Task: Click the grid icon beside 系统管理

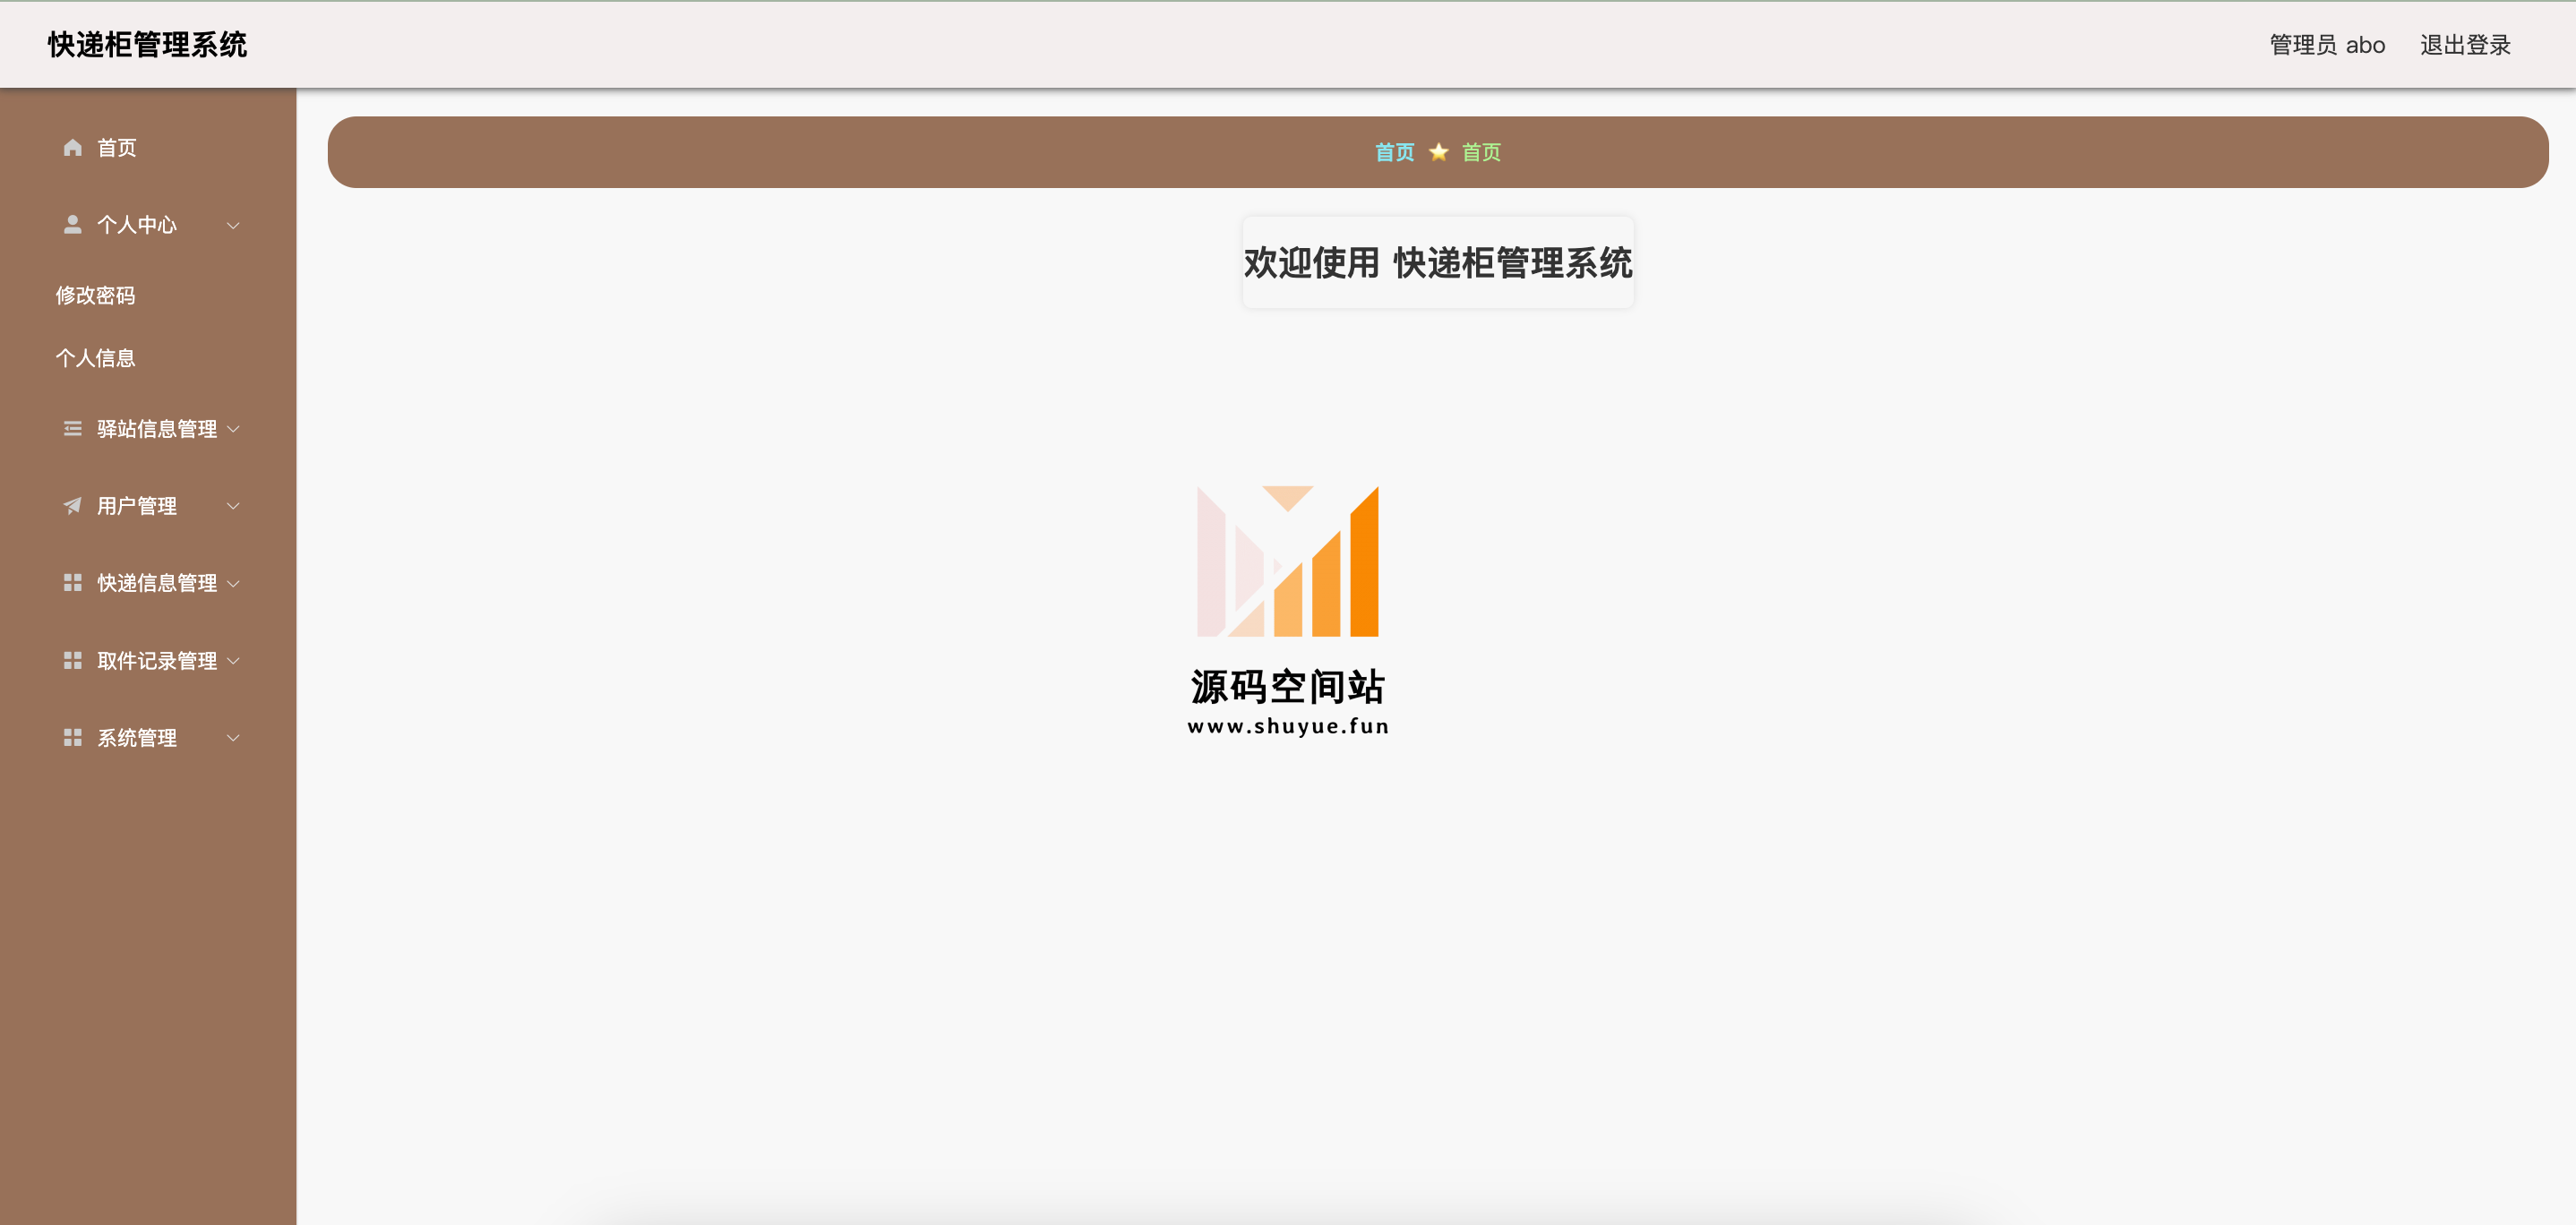Action: pyautogui.click(x=72, y=738)
